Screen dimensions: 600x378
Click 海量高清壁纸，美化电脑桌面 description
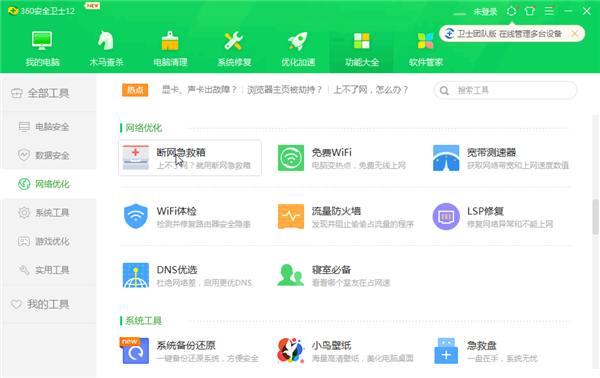(x=362, y=358)
